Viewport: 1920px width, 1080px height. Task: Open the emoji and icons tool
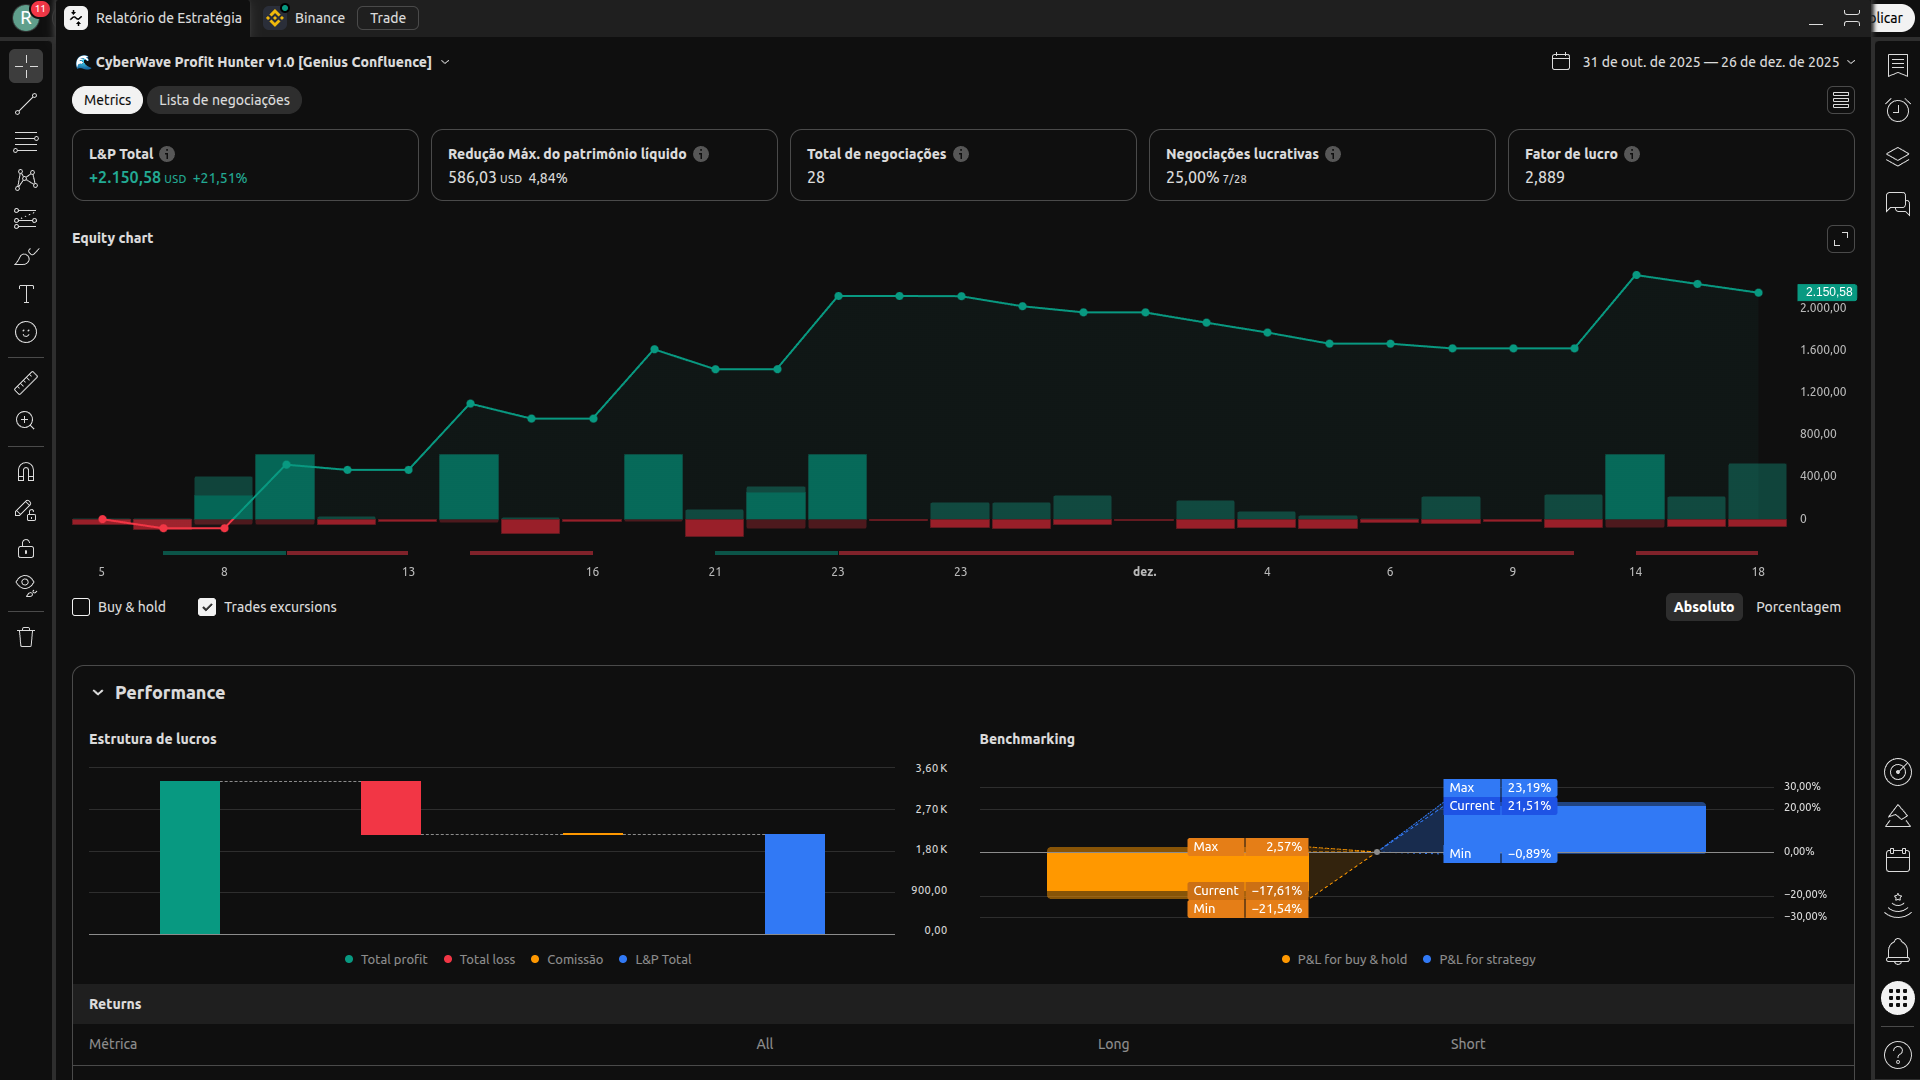26,332
